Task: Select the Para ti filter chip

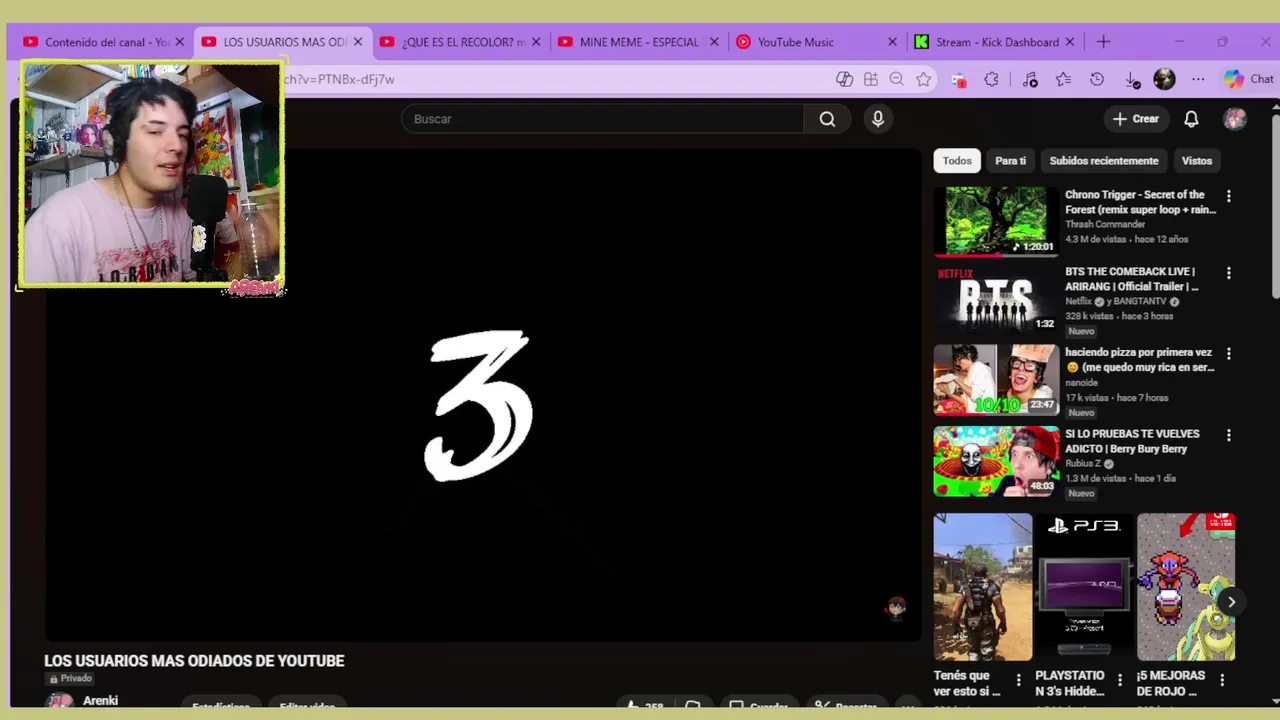Action: click(1010, 161)
